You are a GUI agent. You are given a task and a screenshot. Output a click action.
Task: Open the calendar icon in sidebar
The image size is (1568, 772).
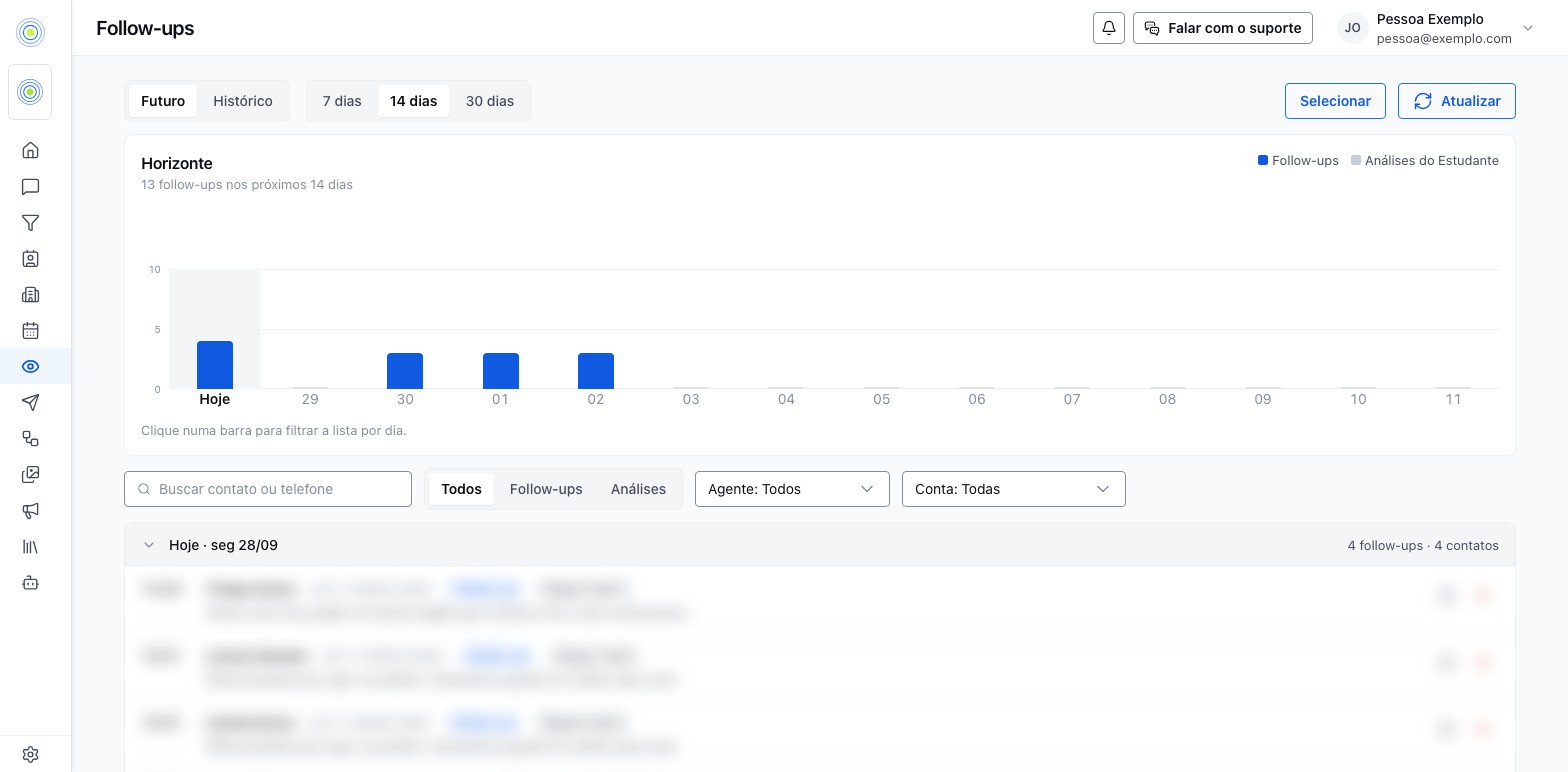point(31,330)
